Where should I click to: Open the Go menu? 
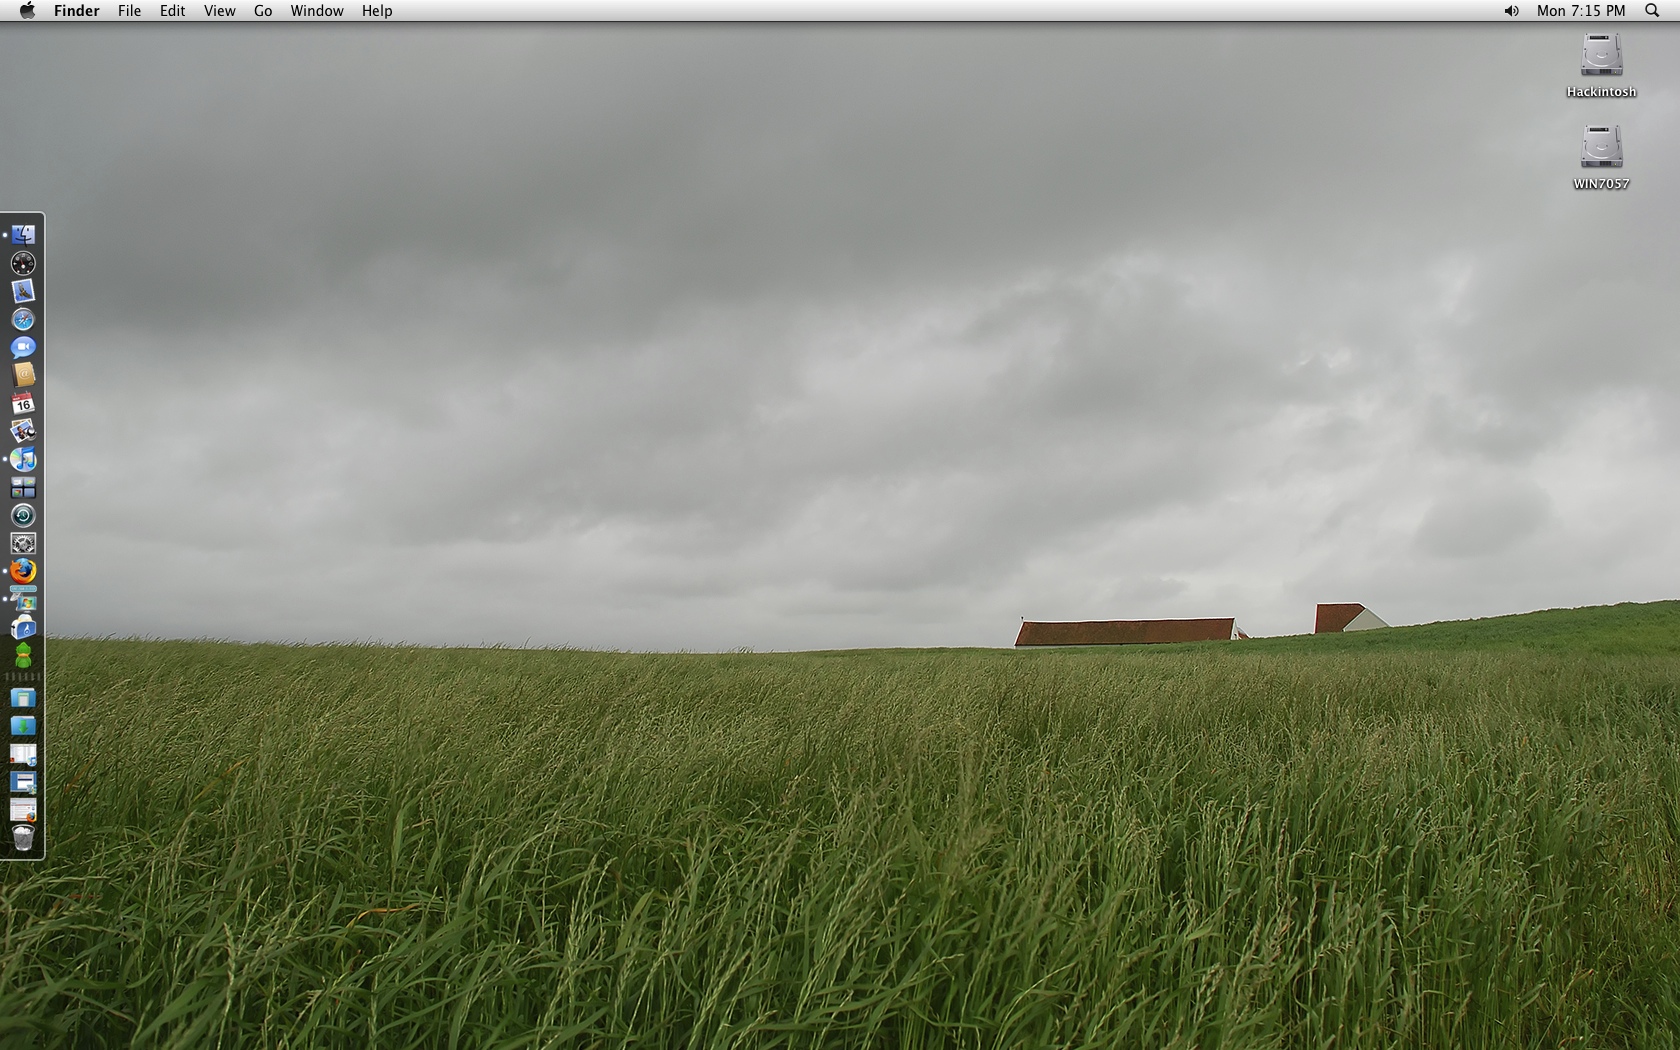click(263, 11)
